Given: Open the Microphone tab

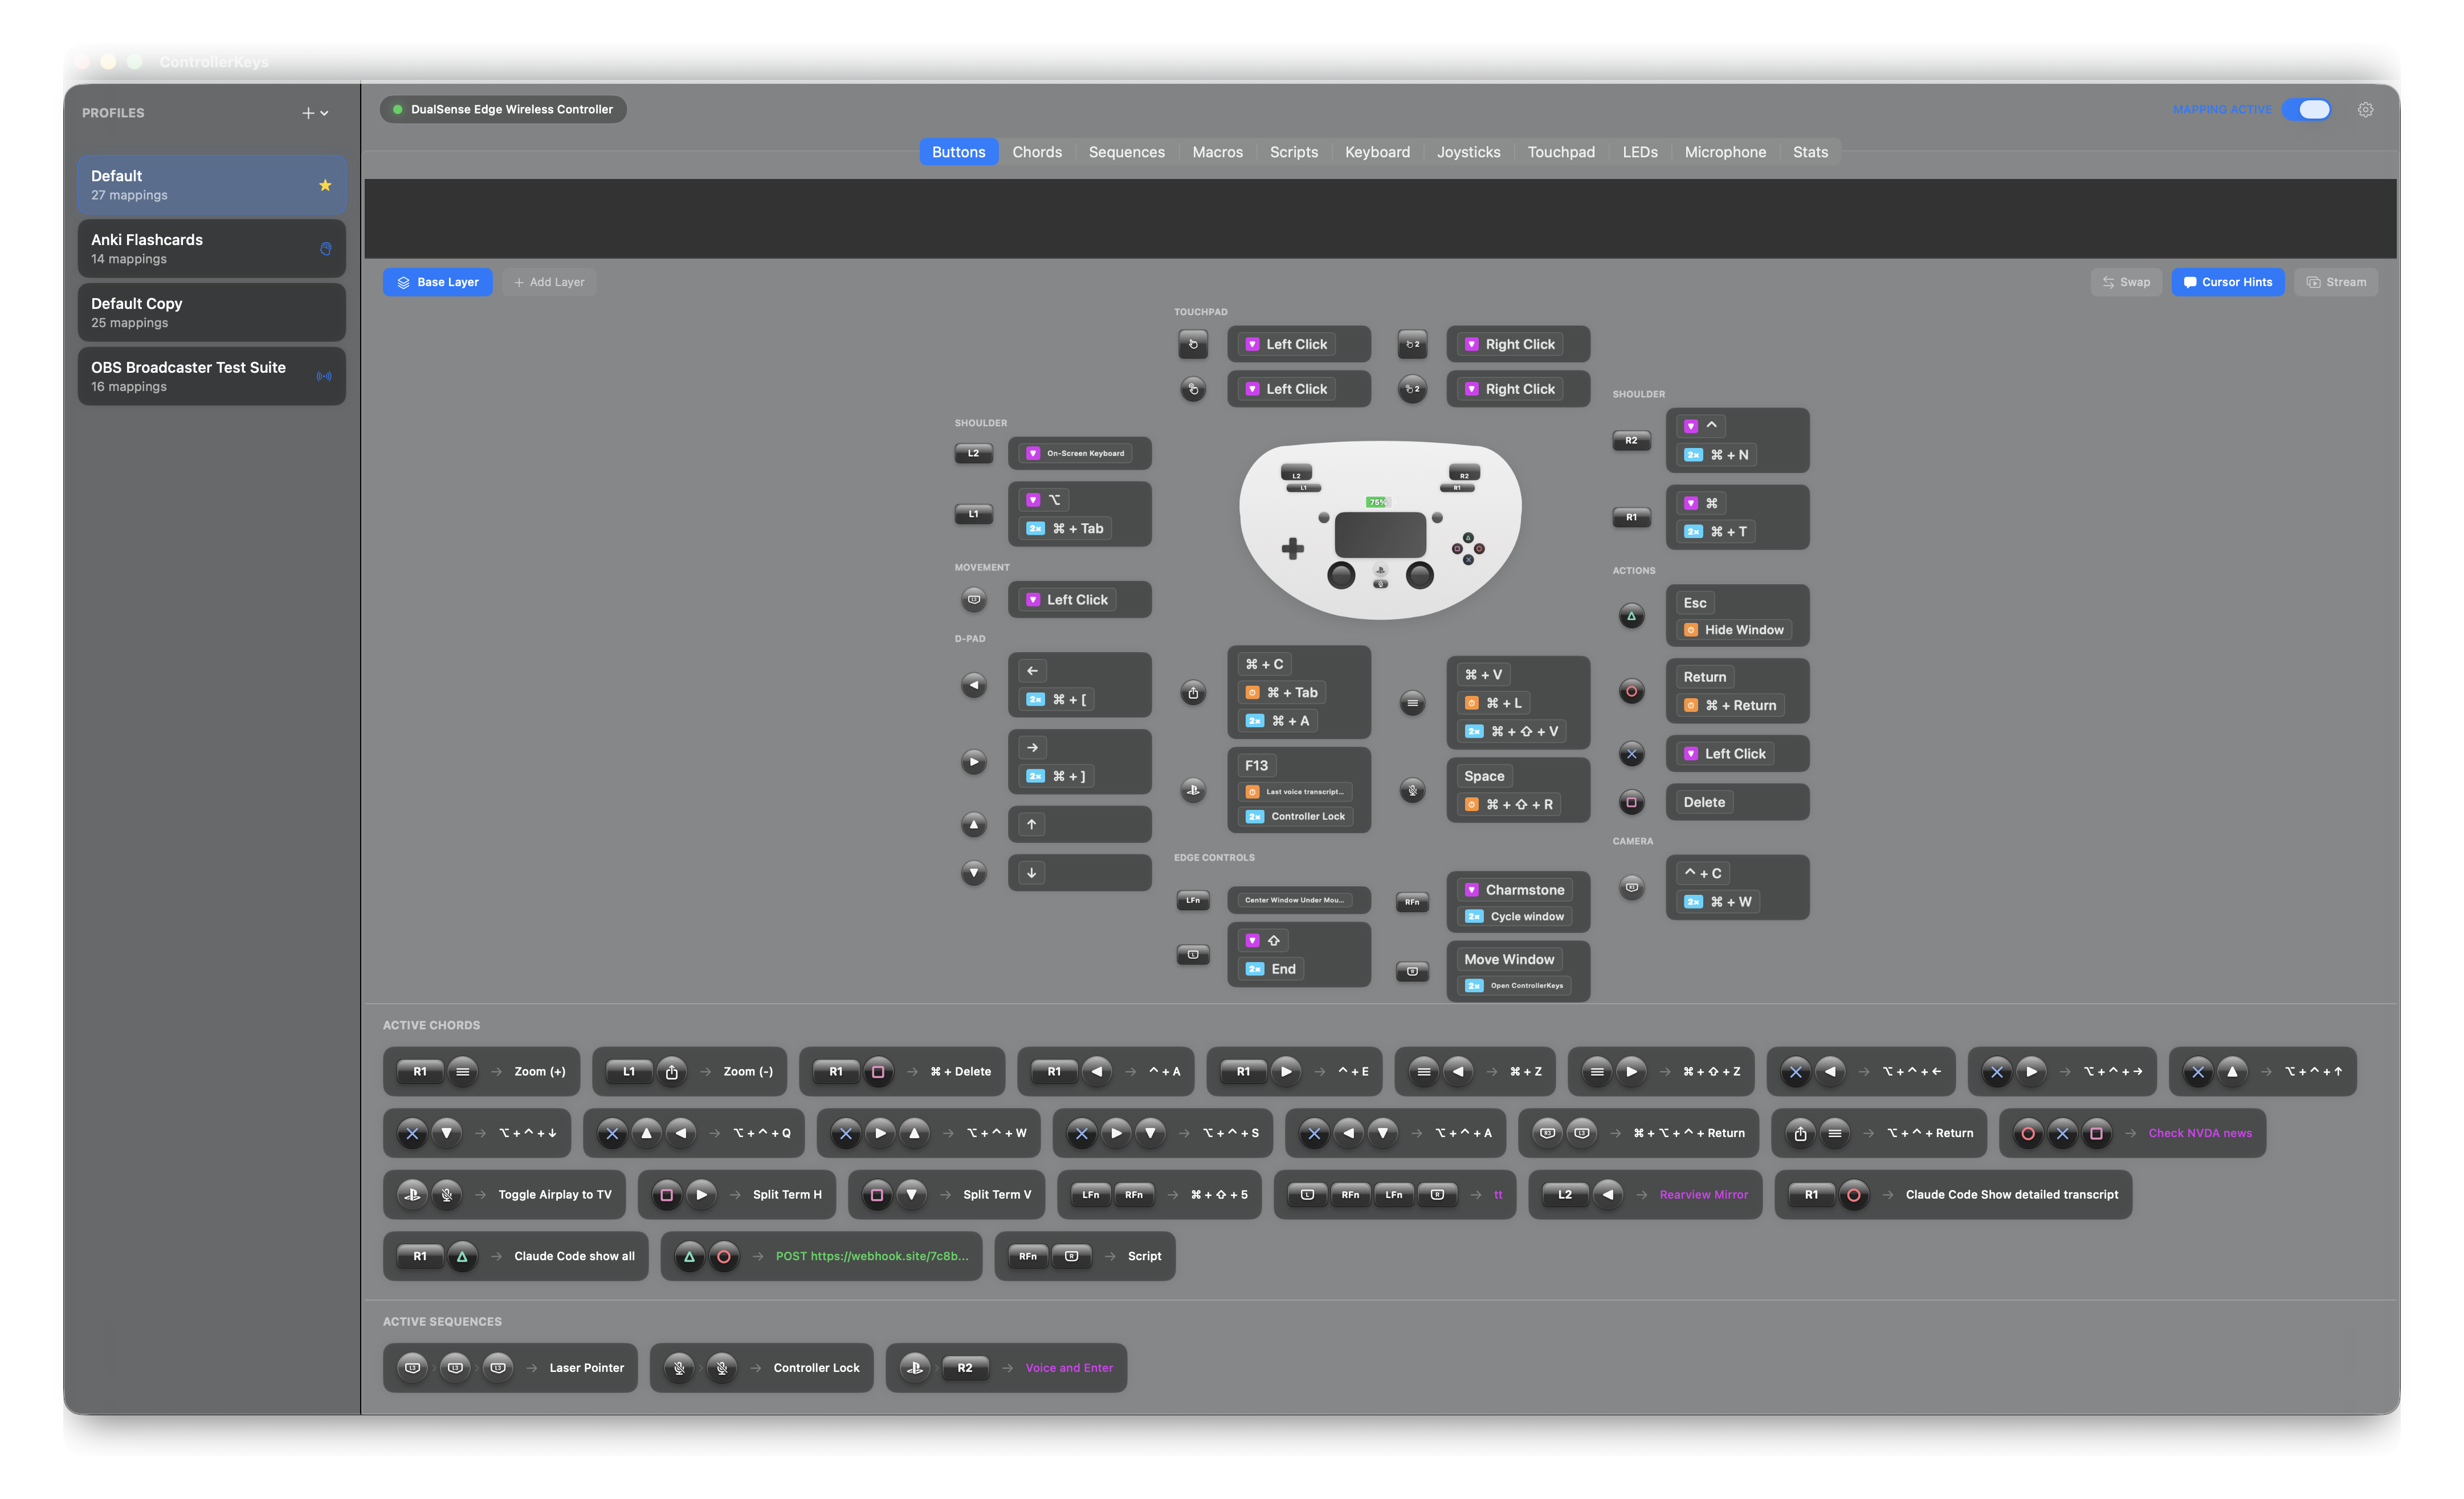Looking at the screenshot, I should (1725, 152).
